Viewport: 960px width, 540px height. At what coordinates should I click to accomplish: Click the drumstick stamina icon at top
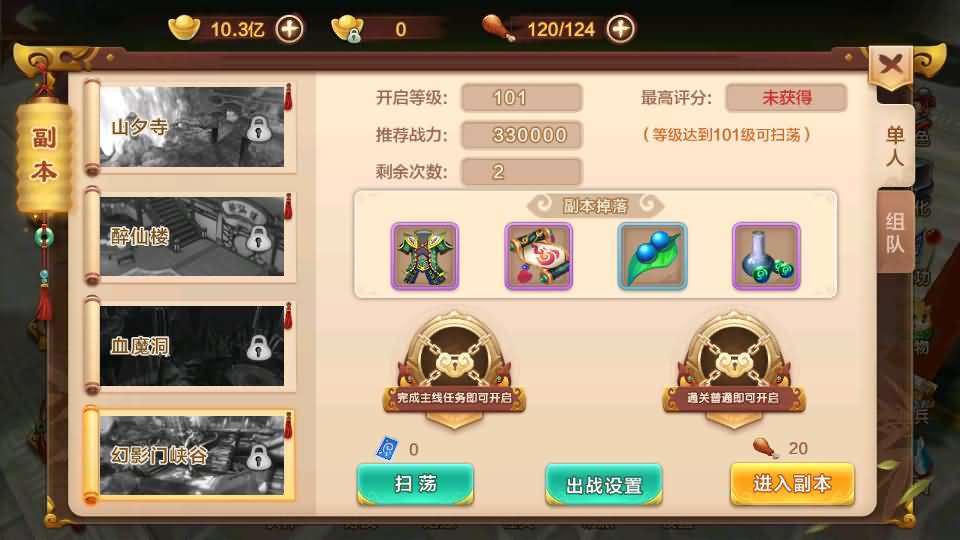pos(497,28)
